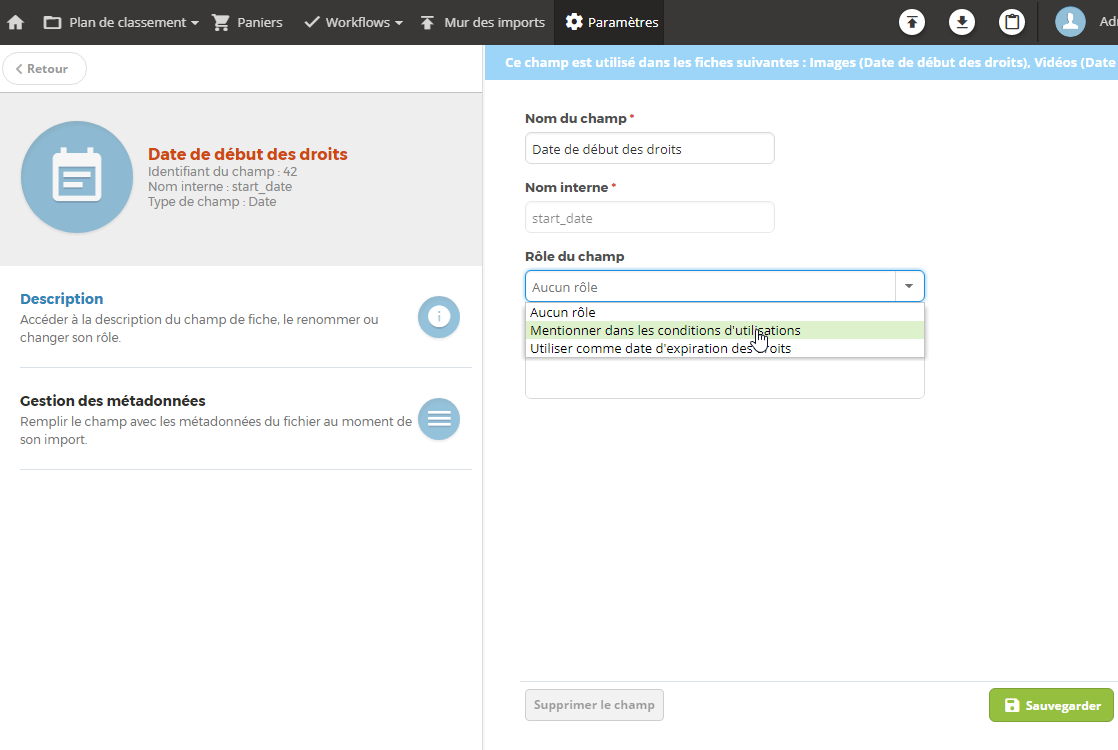1118x750 pixels.
Task: Click the download circle icon in top bar
Action: coord(961,22)
